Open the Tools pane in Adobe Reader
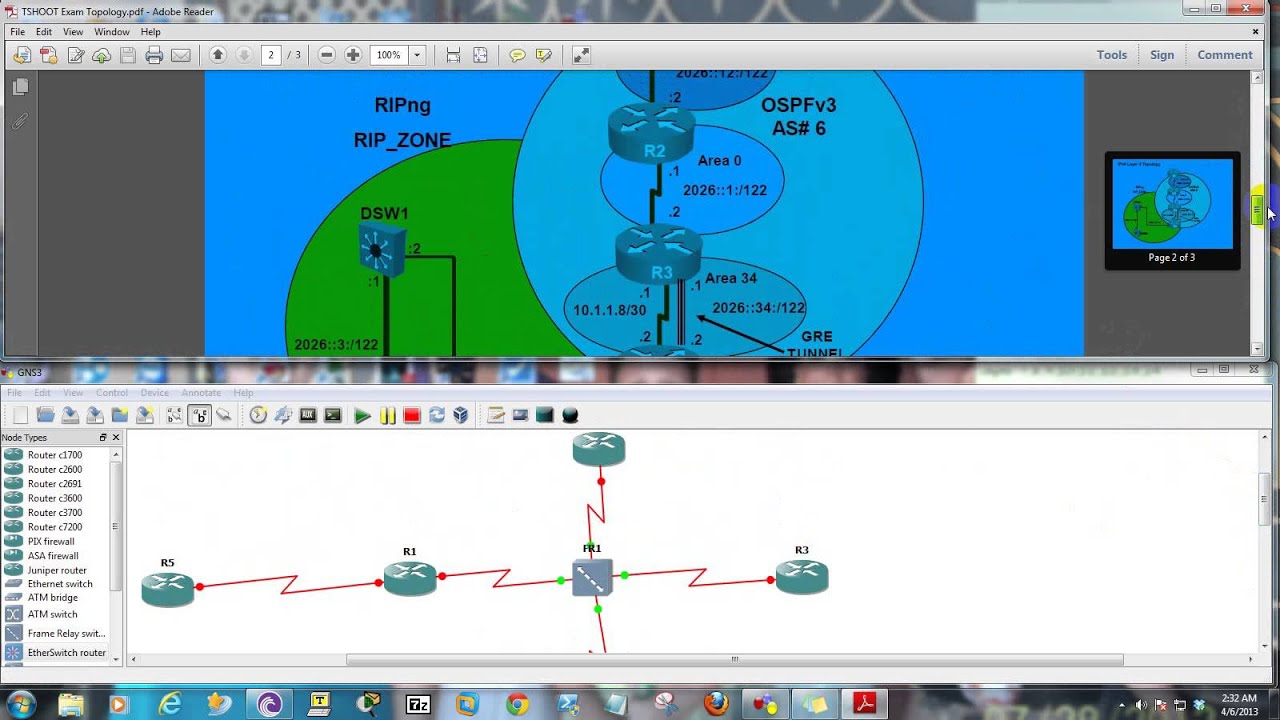The height and width of the screenshot is (720, 1280). [x=1112, y=55]
